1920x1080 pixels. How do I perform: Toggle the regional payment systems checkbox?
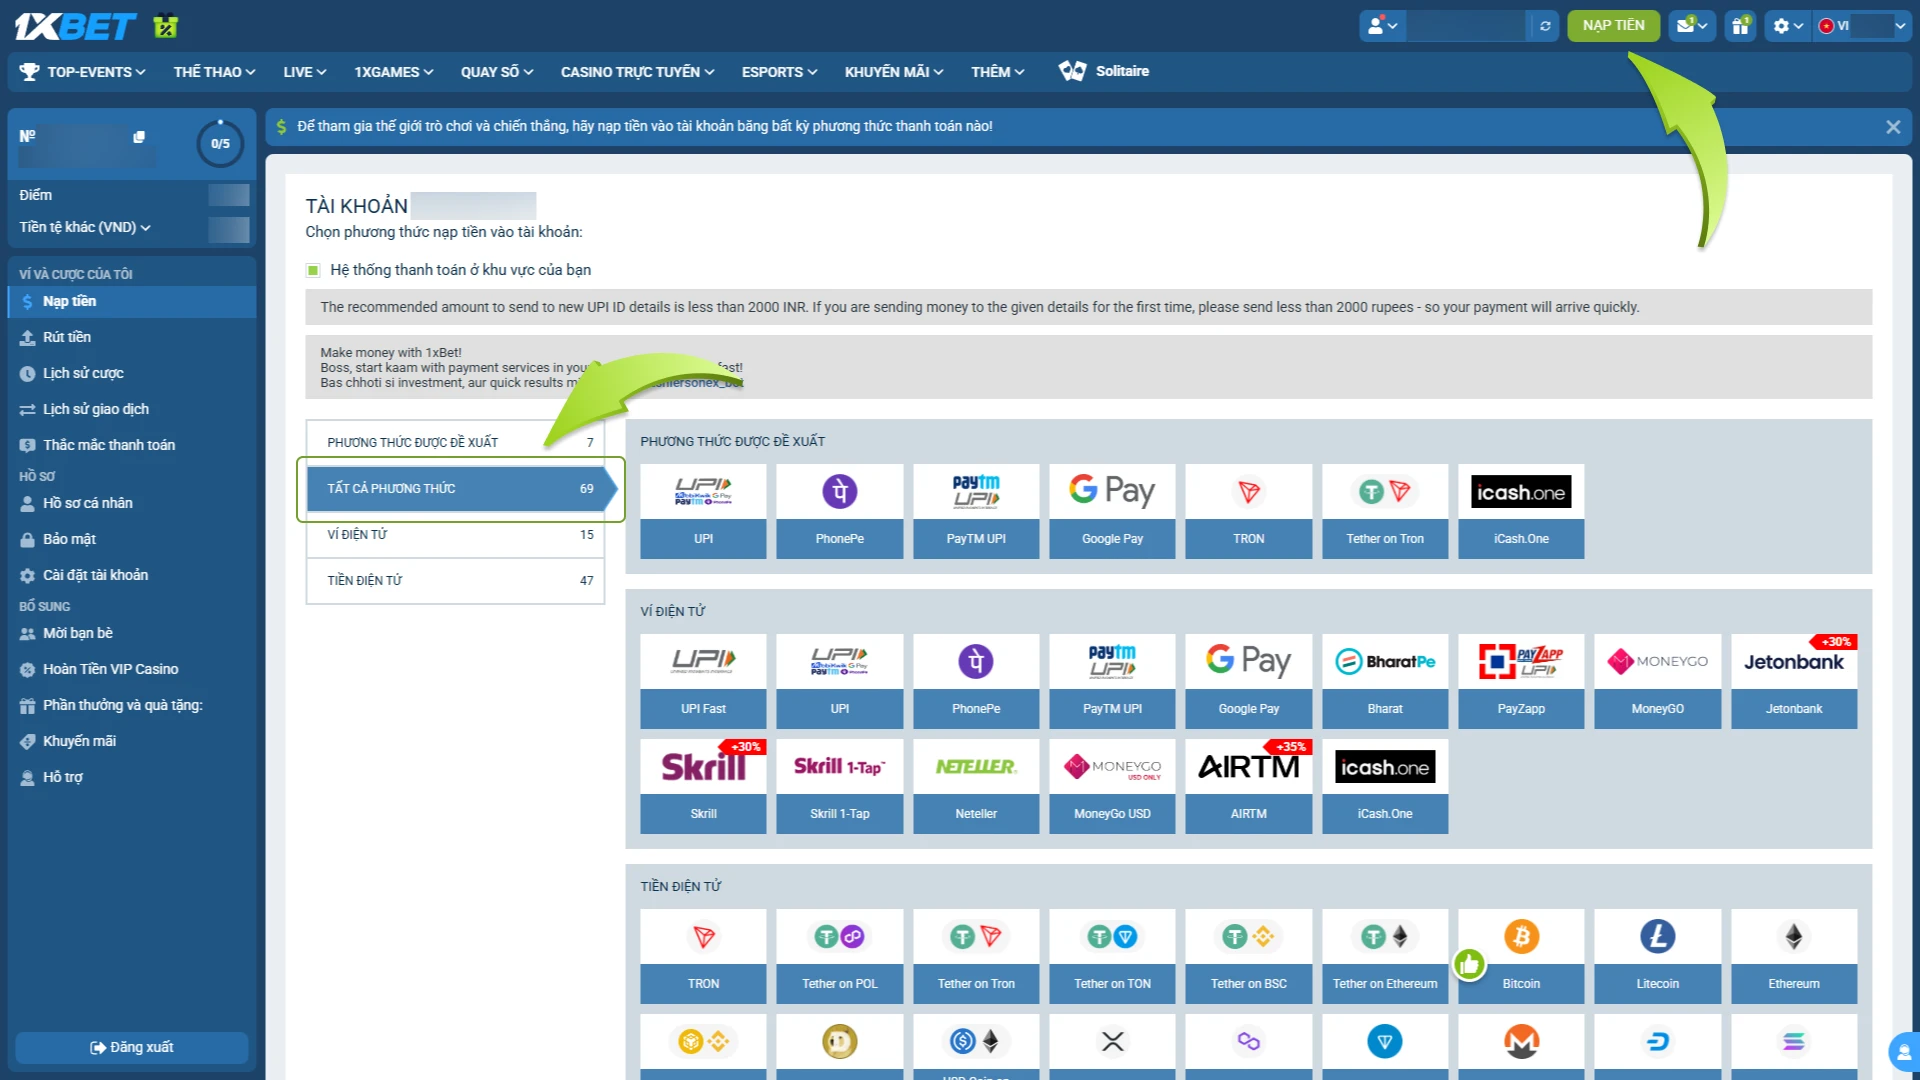[x=313, y=270]
